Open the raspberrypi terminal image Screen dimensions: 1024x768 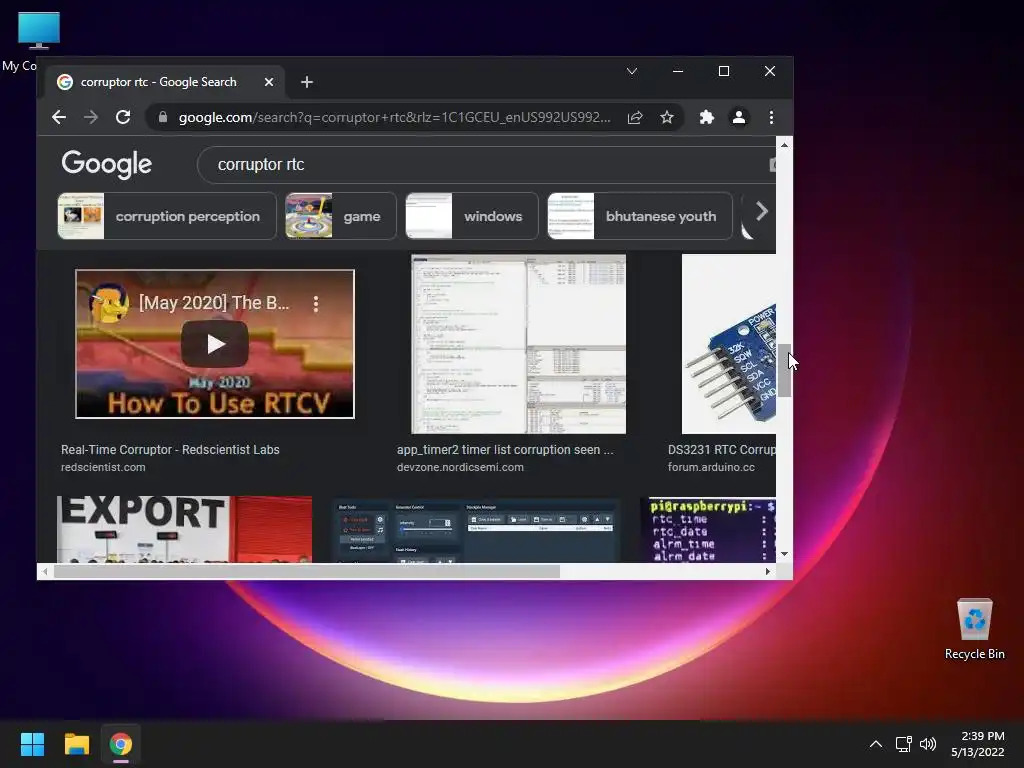tap(711, 530)
